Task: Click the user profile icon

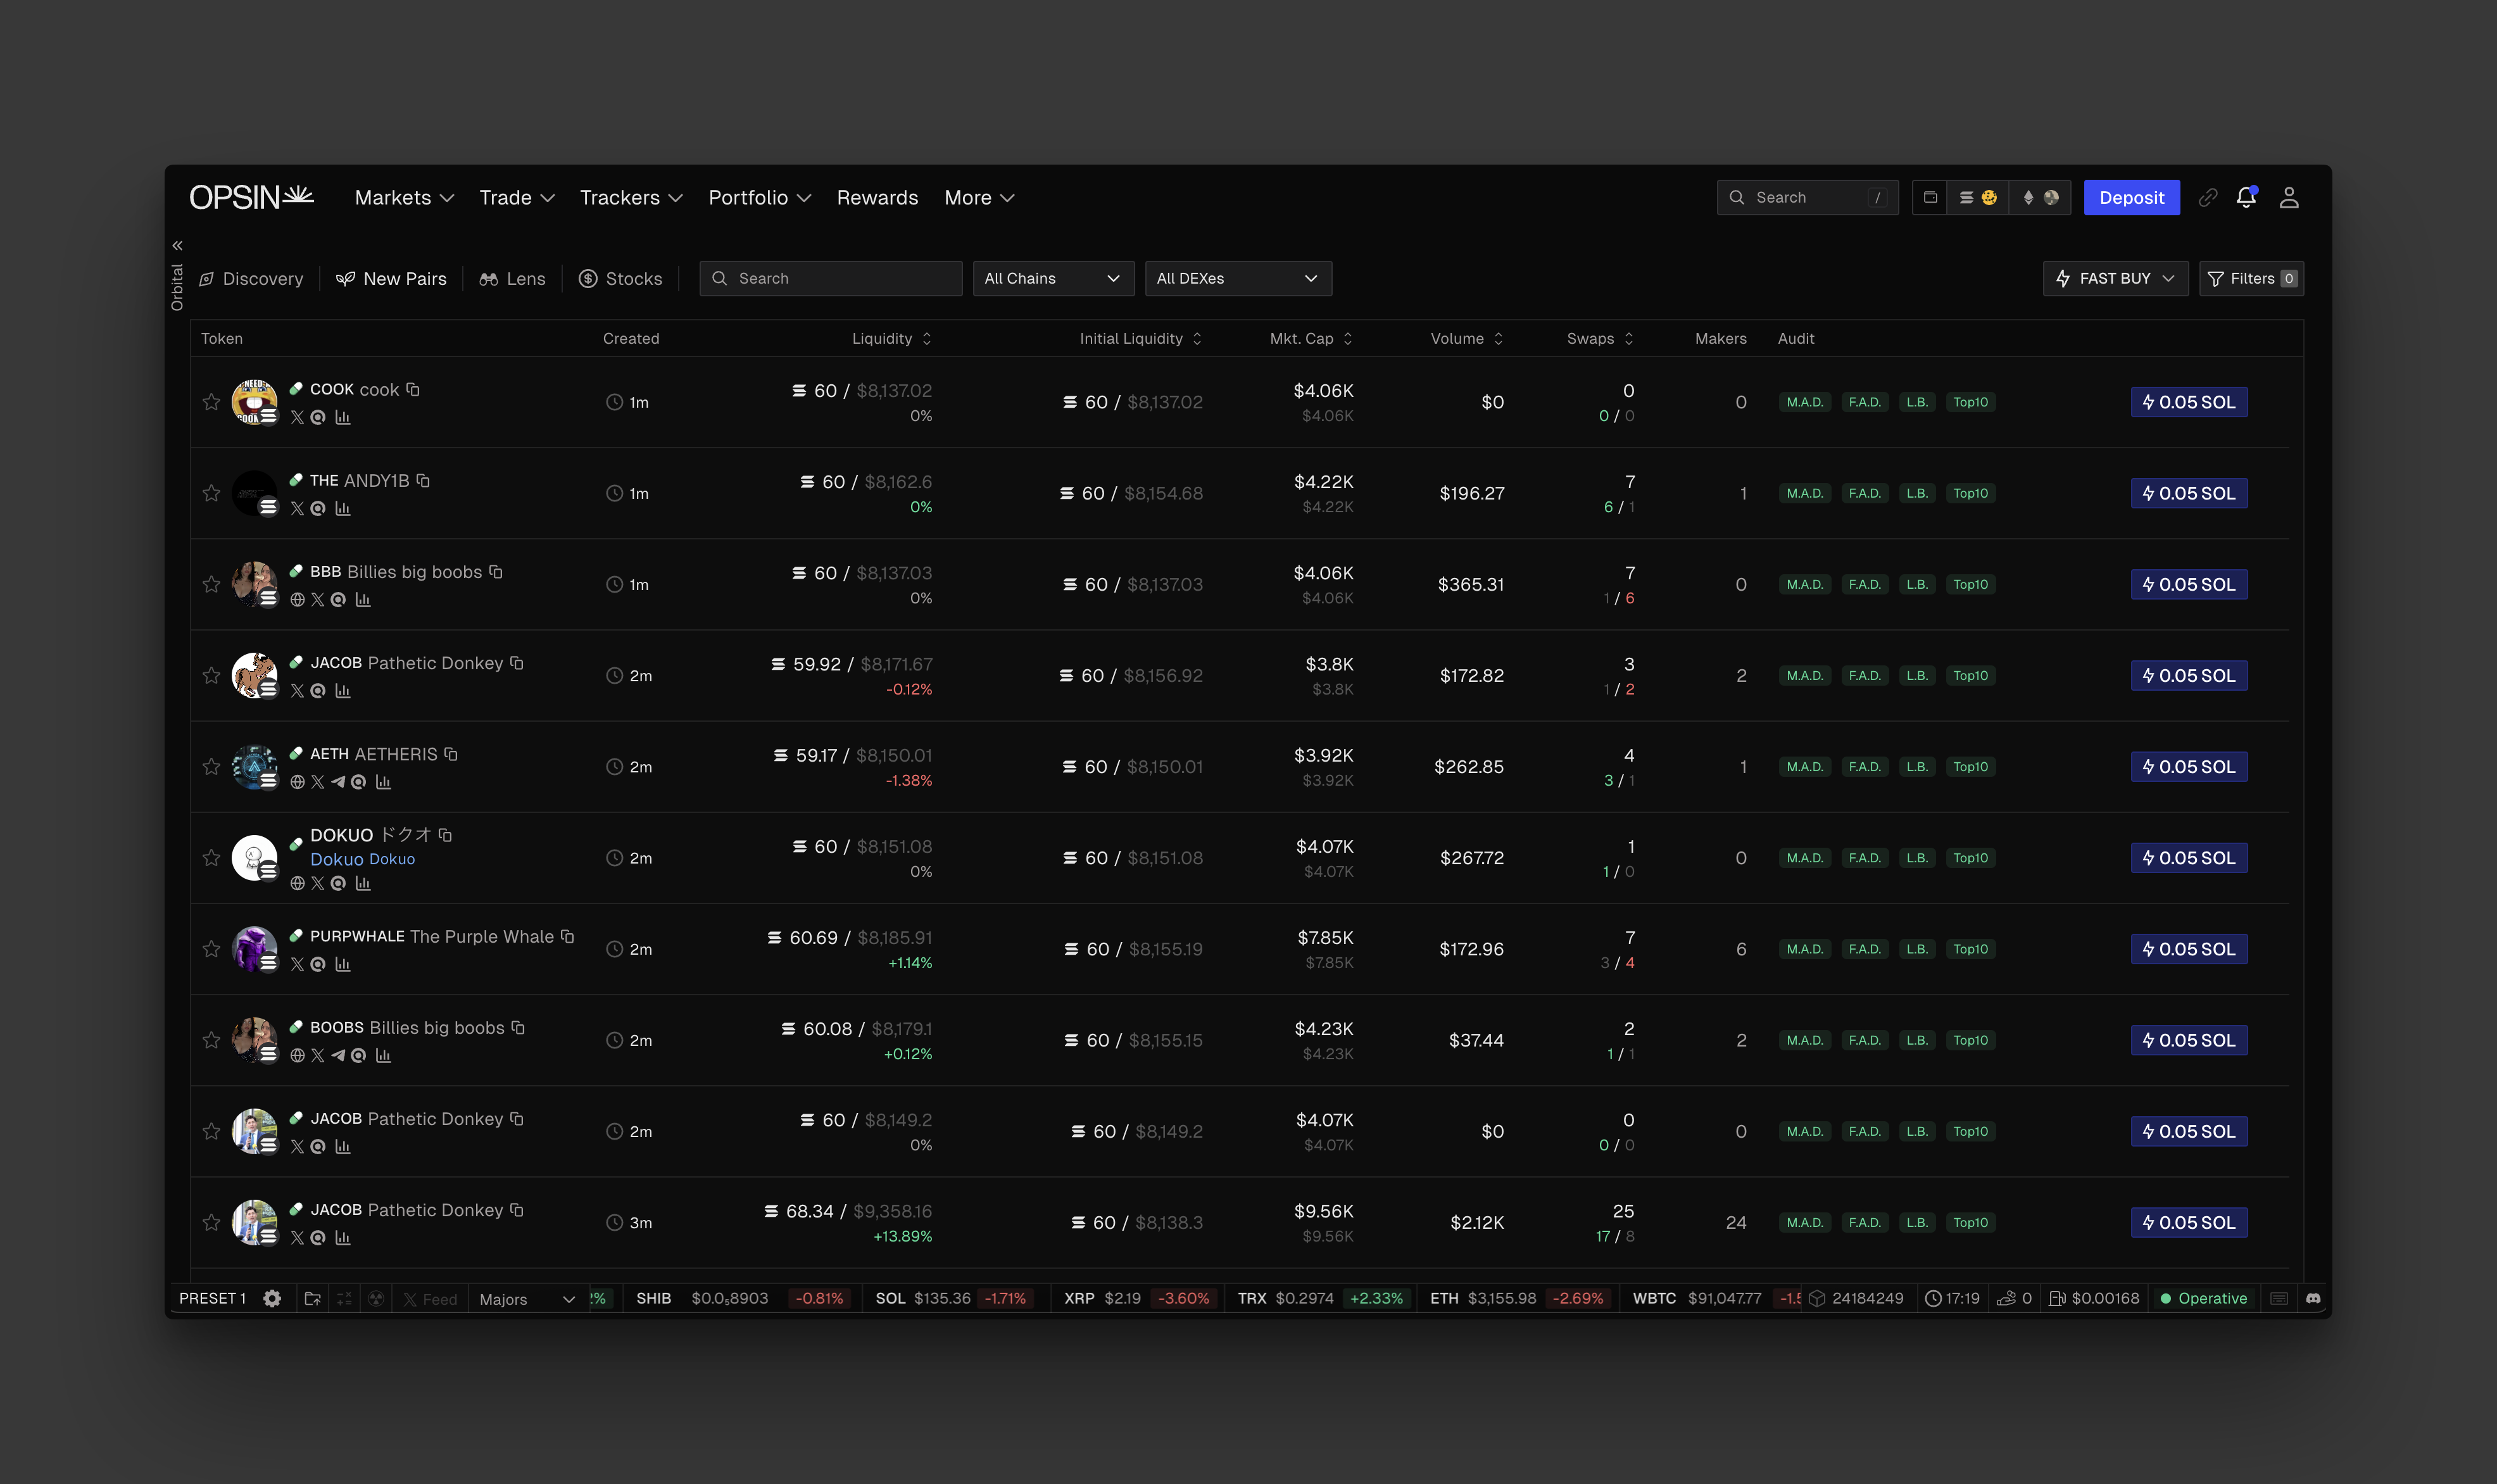Action: 2289,197
